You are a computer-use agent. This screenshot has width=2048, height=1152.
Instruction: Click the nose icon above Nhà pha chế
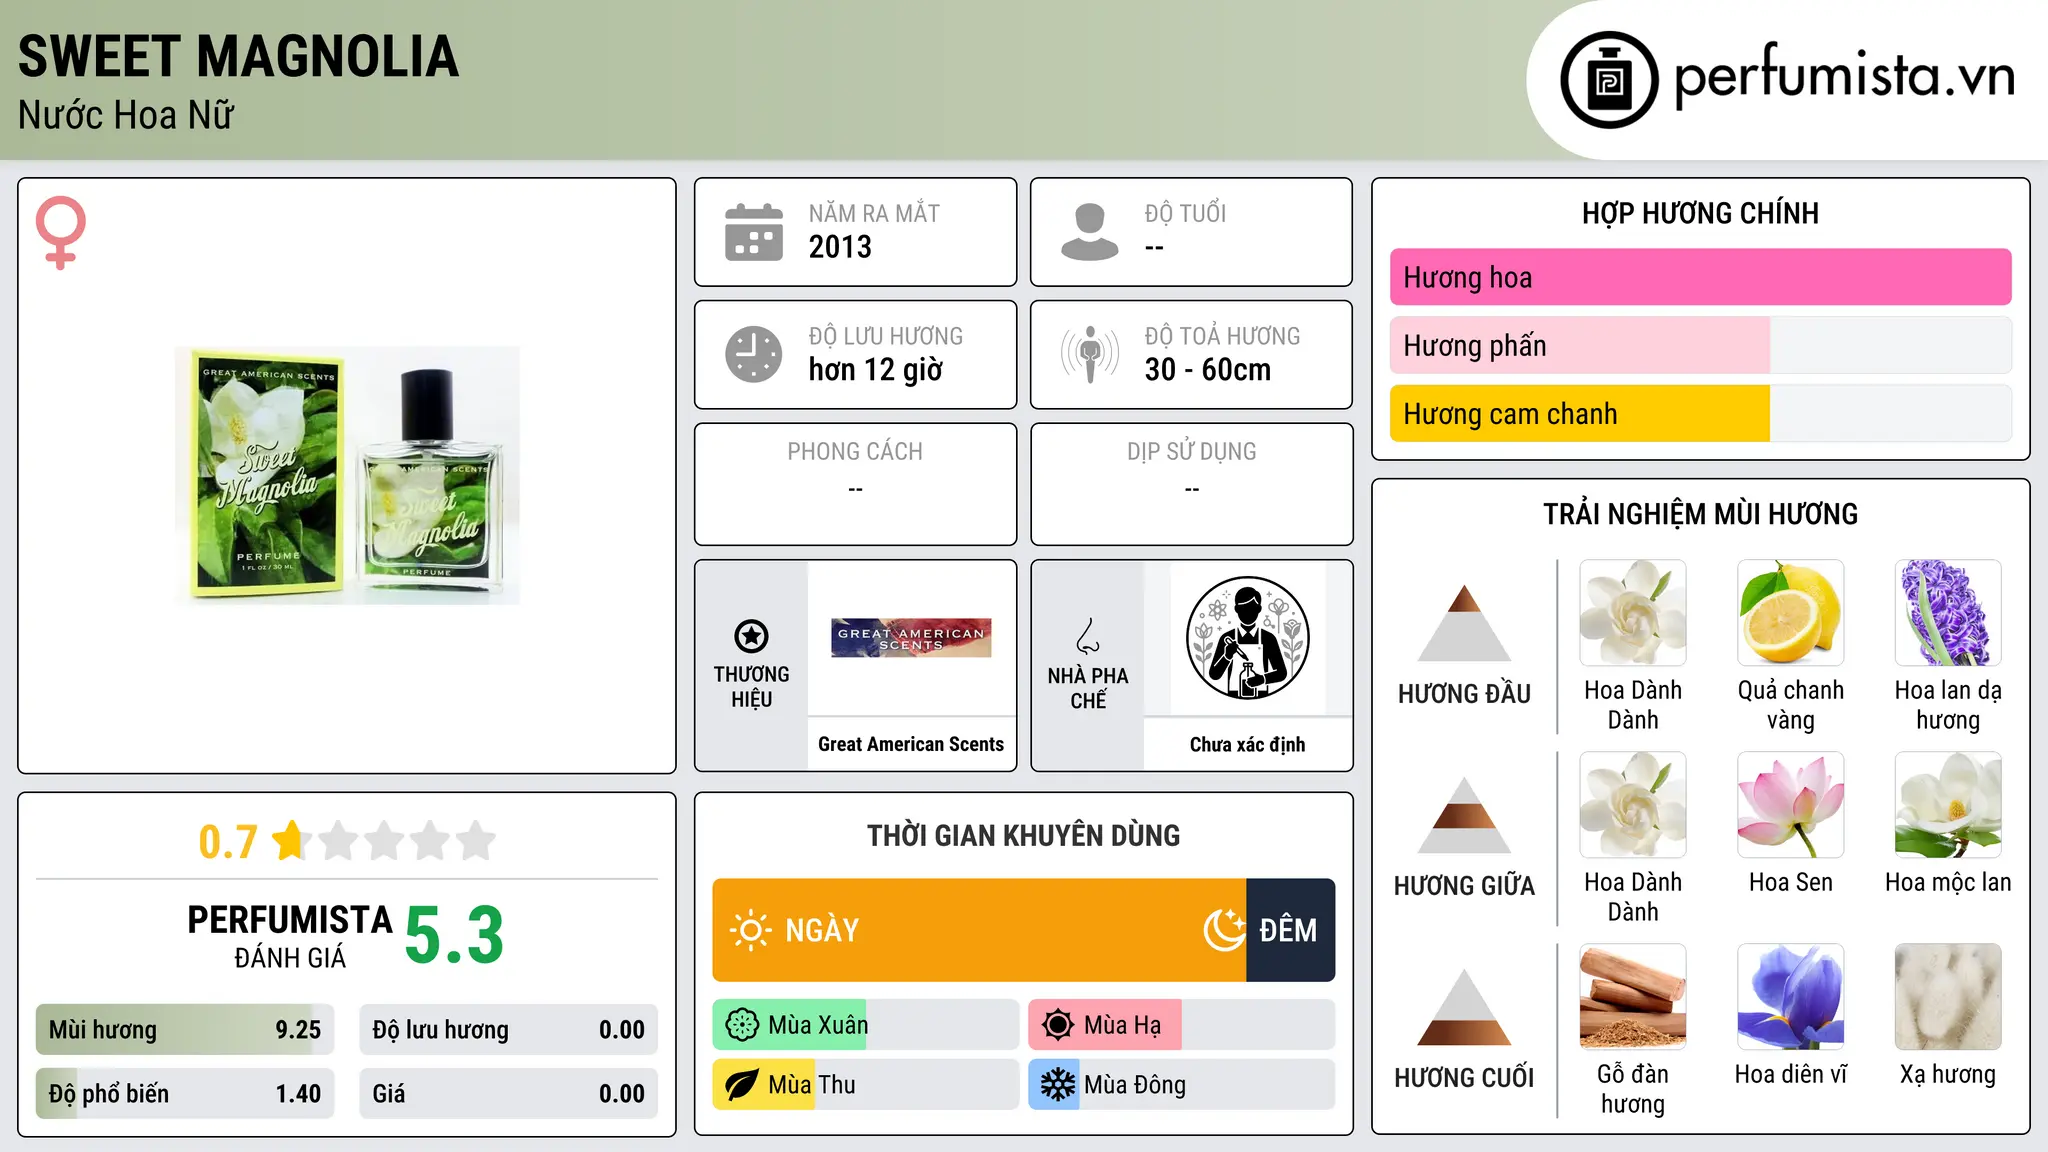(x=1088, y=636)
